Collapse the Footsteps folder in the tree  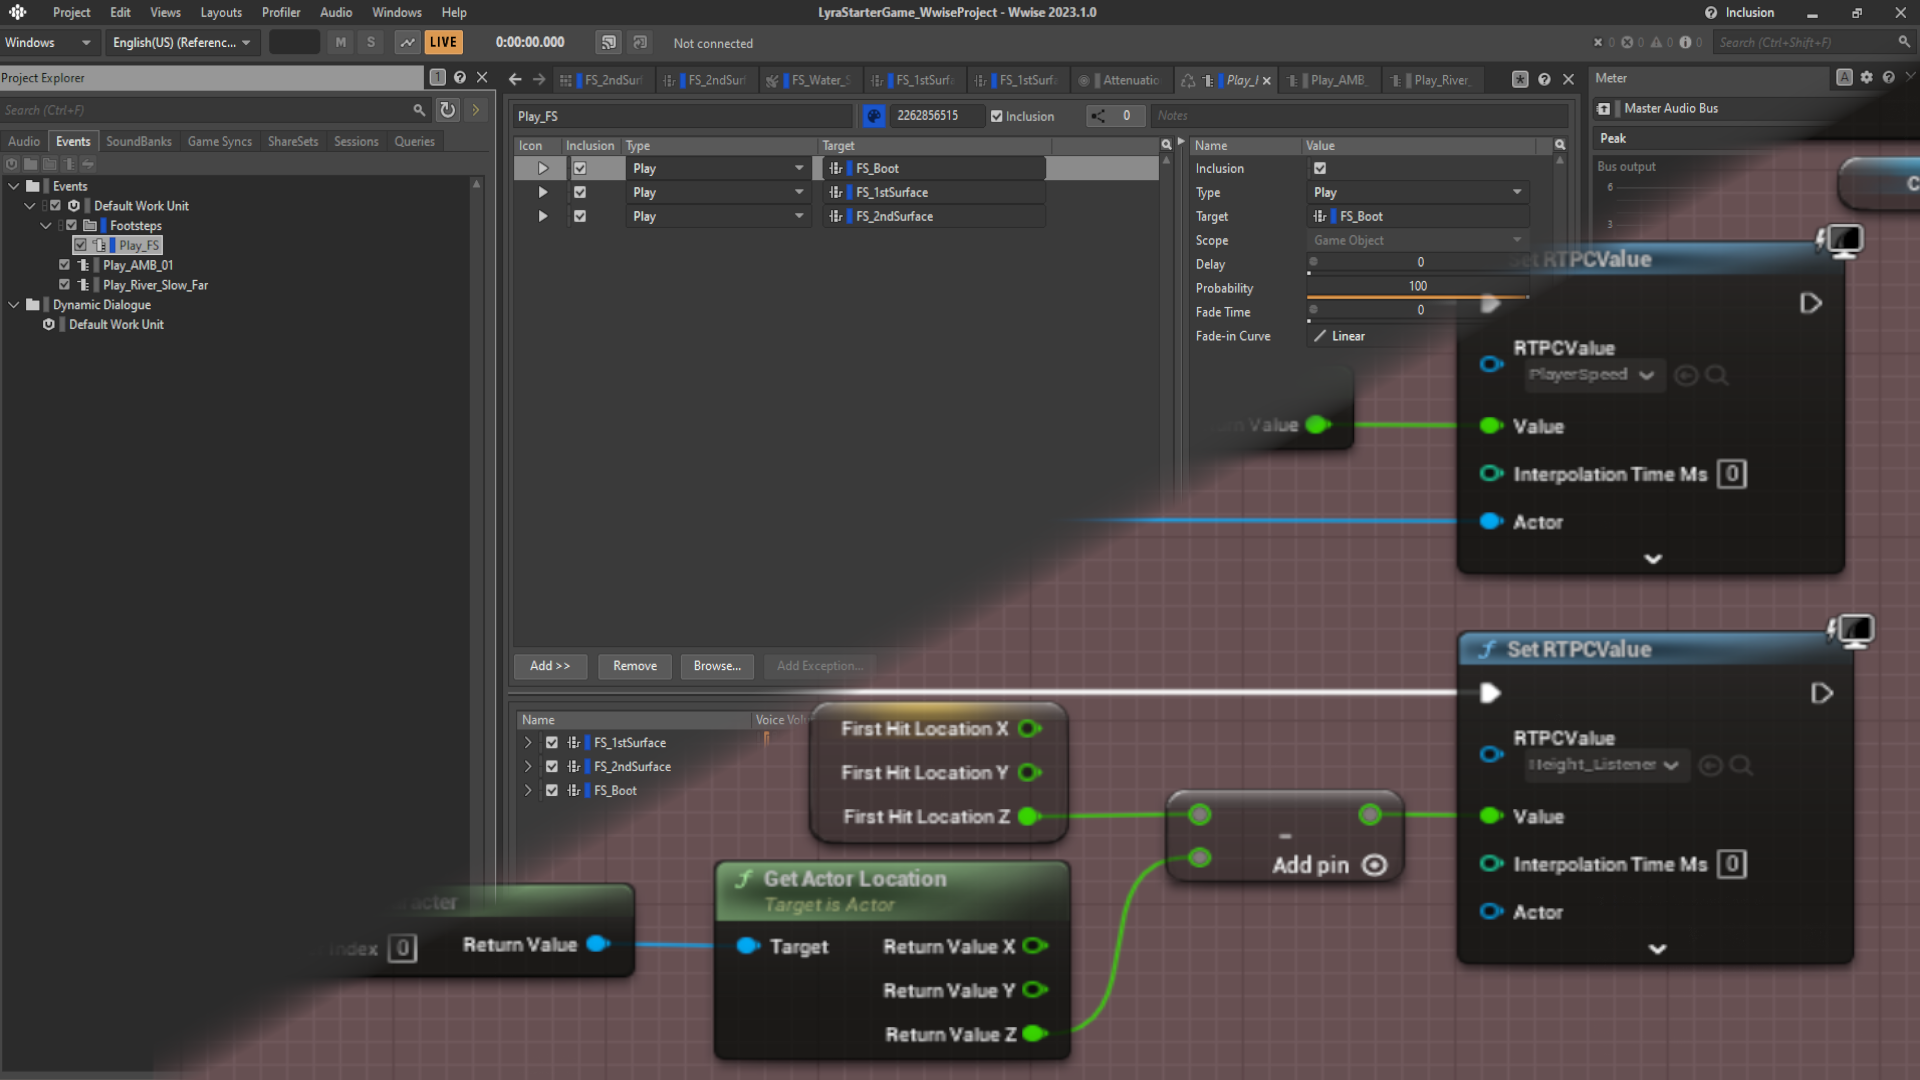(x=46, y=226)
